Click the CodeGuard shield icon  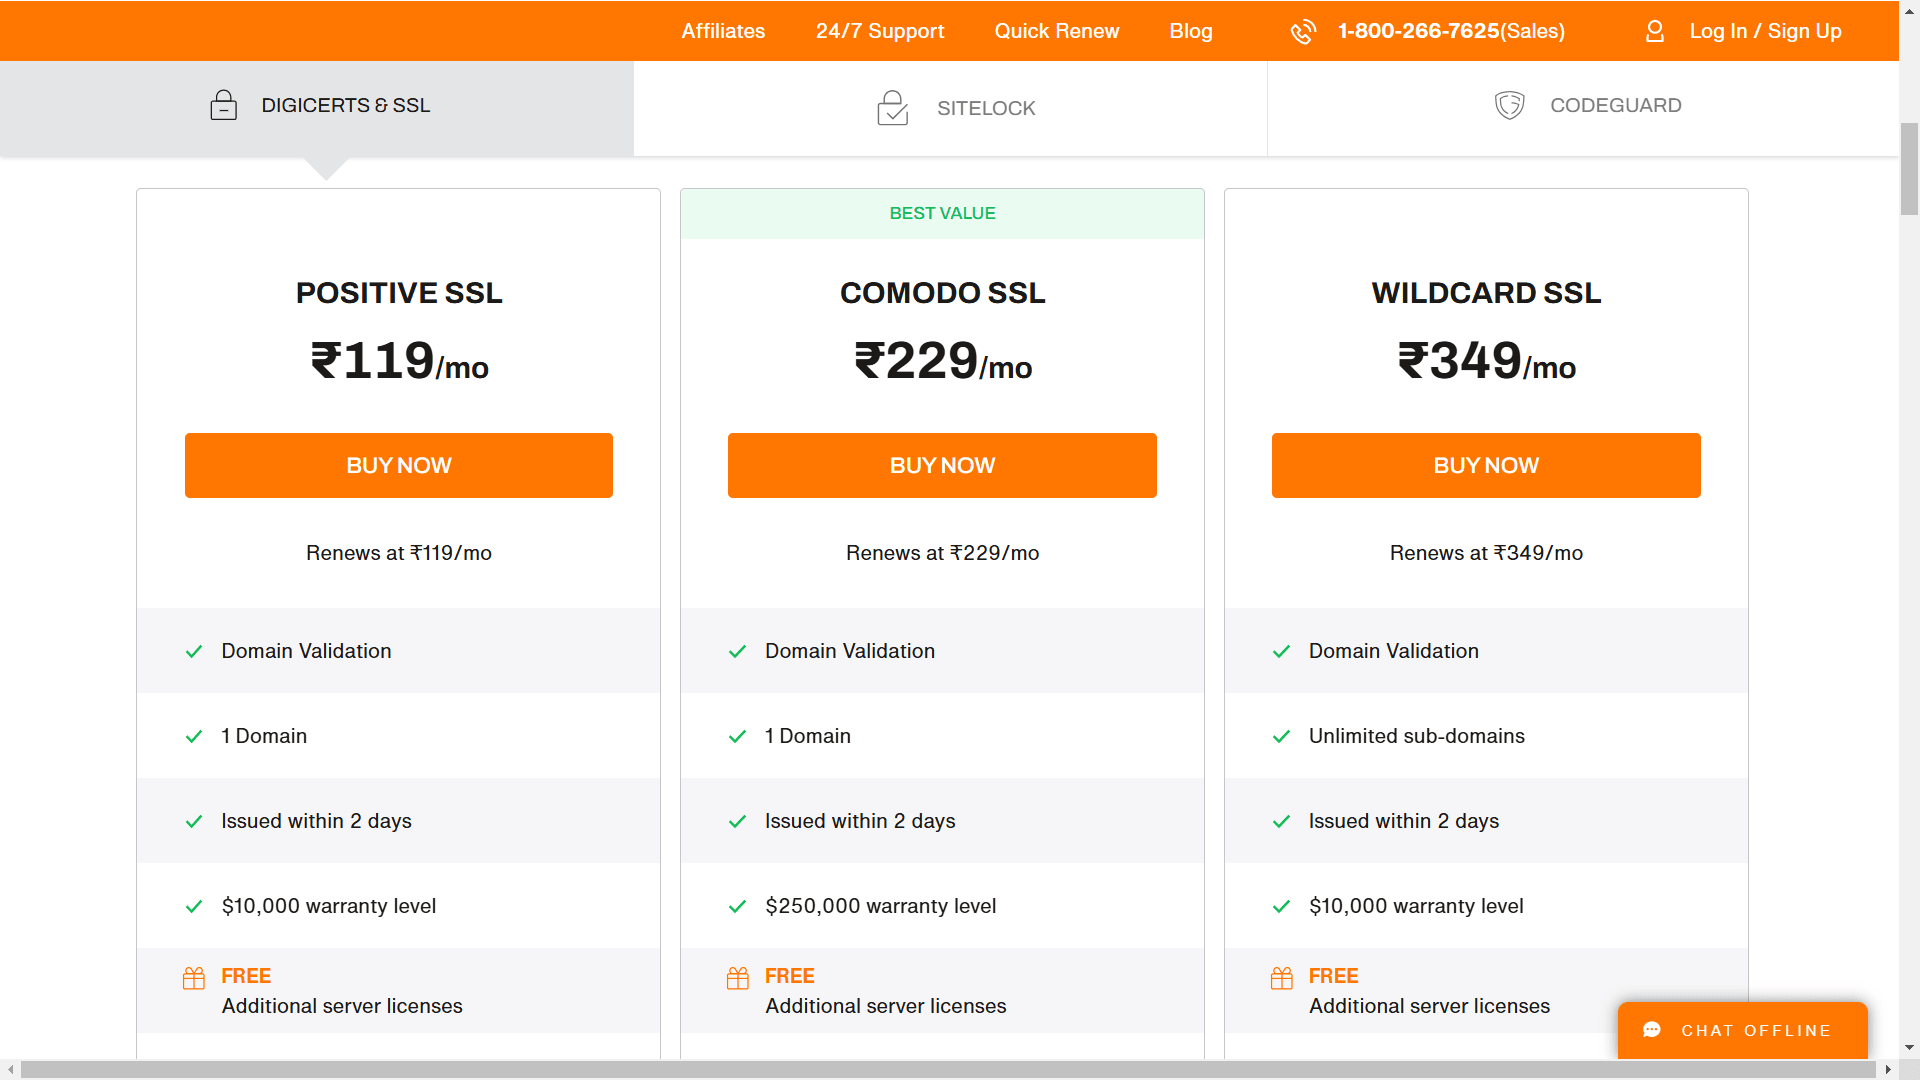tap(1509, 105)
